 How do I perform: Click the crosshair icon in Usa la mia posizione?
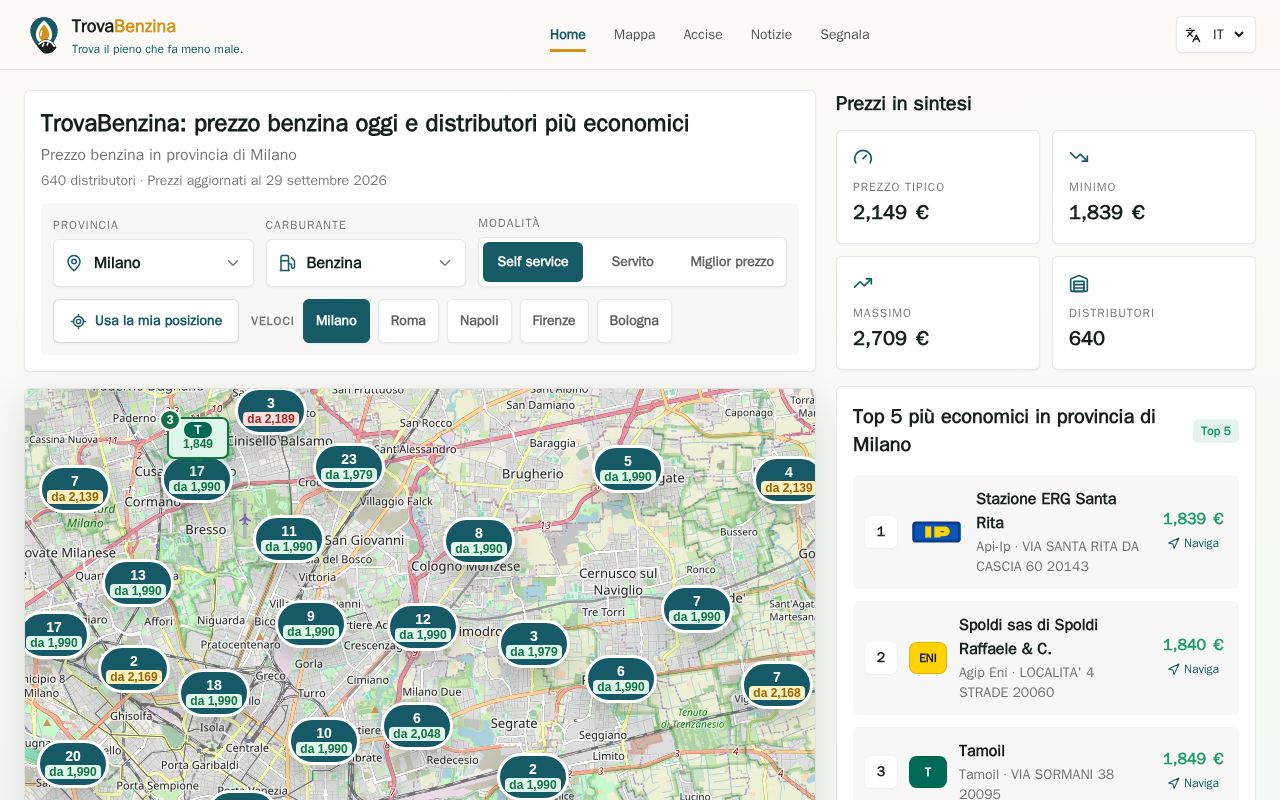point(78,321)
